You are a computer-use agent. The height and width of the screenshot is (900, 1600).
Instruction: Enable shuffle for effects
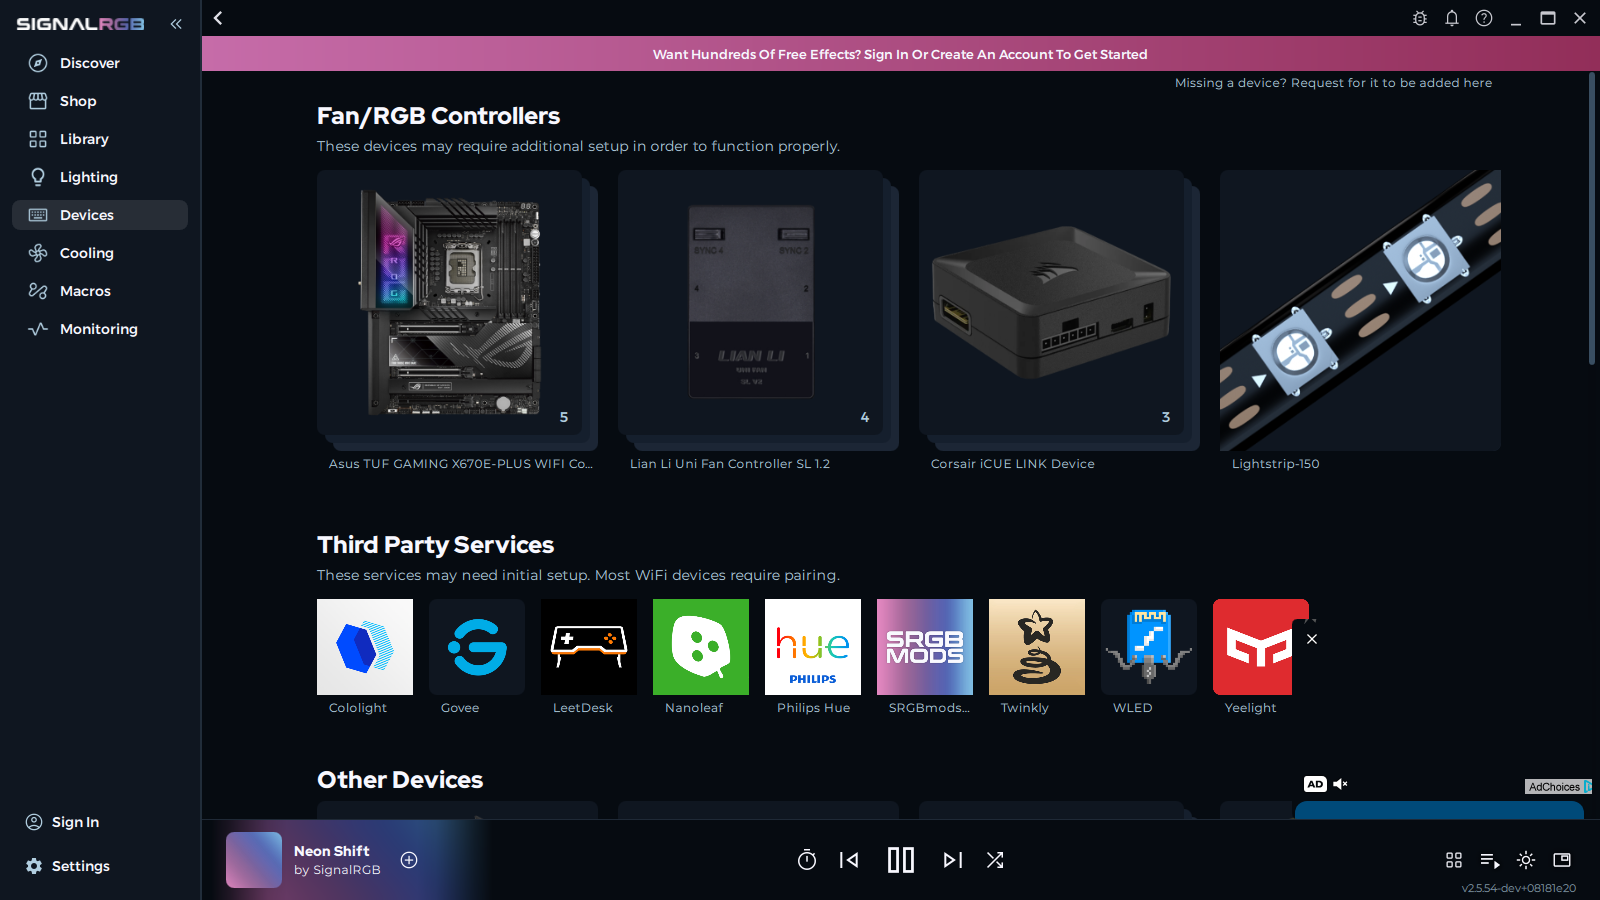994,859
